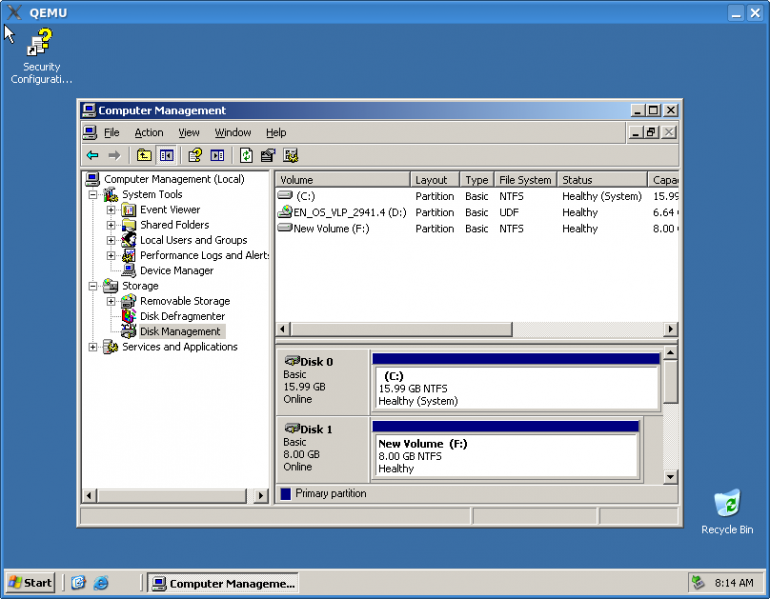Open Device Manager in the console tree
770x599 pixels.
176,270
